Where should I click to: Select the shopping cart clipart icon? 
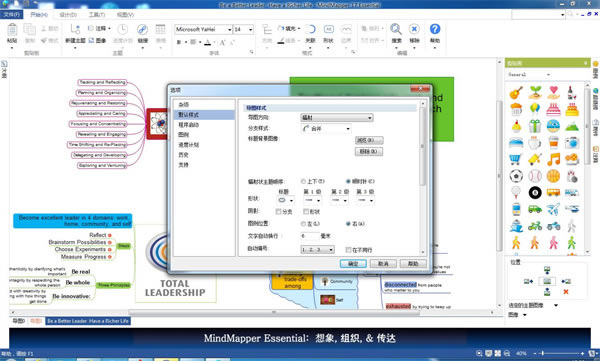click(516, 159)
